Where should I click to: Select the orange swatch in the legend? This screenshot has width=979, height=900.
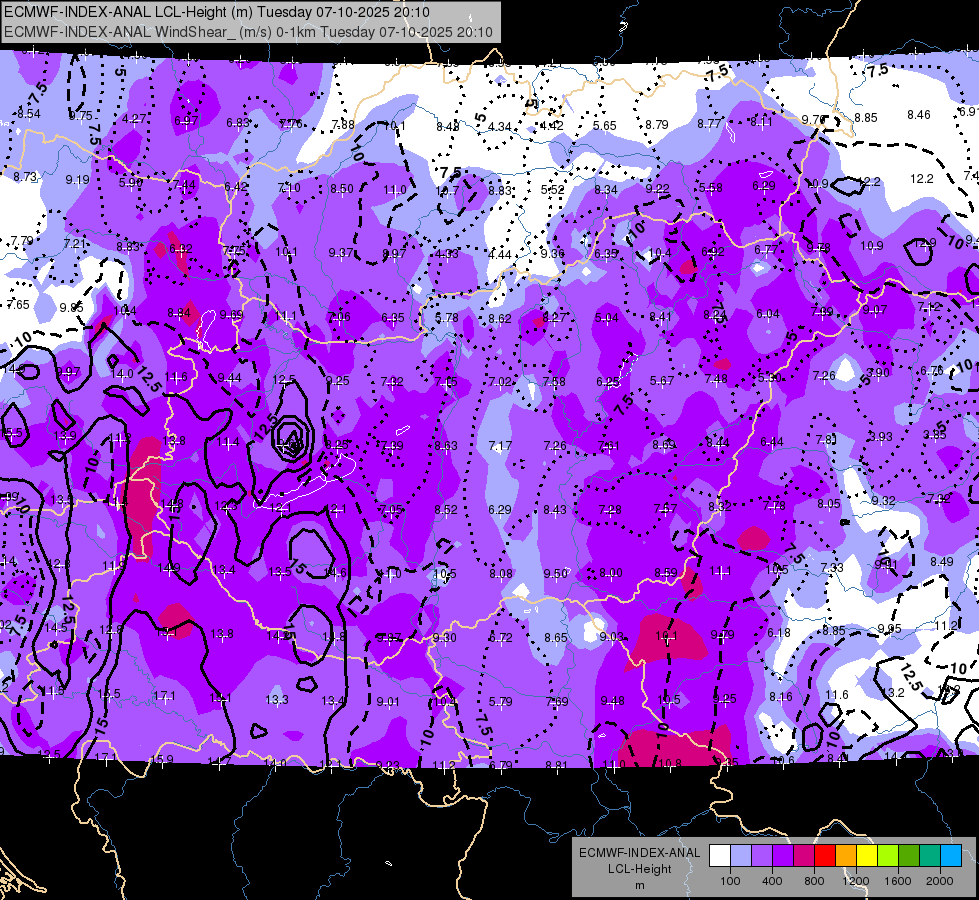click(x=846, y=856)
